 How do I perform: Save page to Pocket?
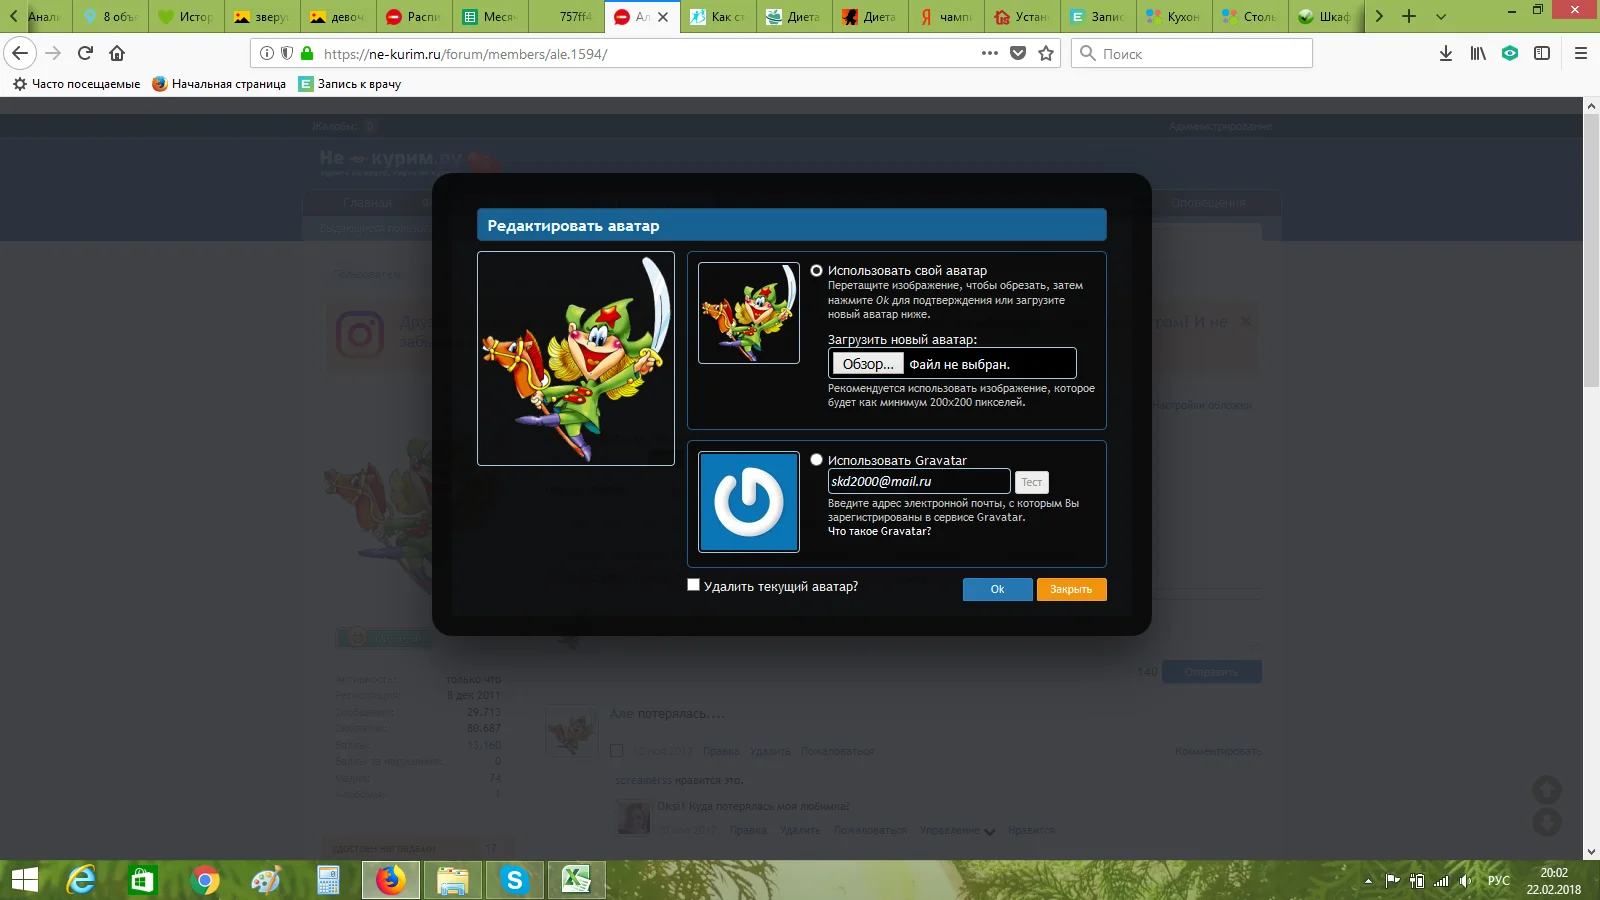tap(1018, 54)
